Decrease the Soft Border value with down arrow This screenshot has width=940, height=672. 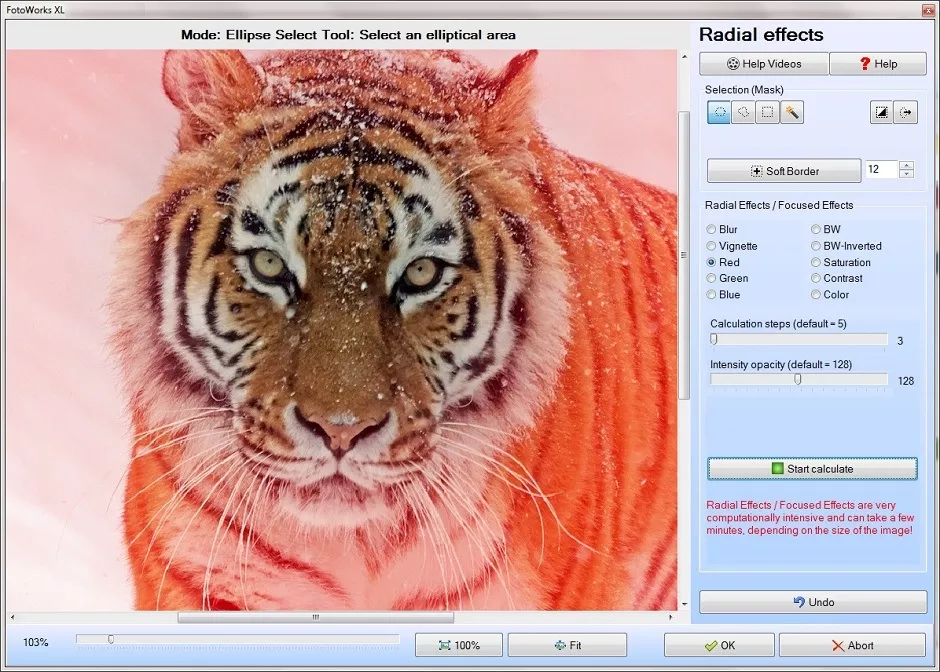[906, 175]
